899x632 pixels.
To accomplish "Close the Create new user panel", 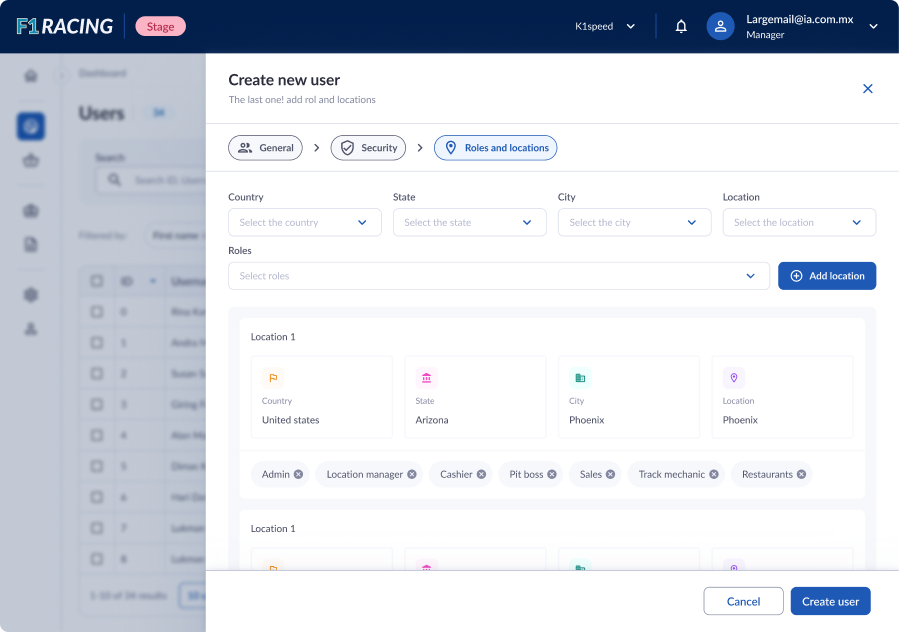I will [867, 88].
